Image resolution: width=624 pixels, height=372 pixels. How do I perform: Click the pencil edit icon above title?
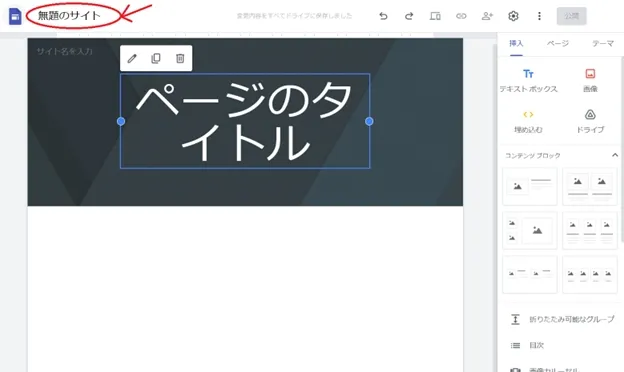coord(132,58)
